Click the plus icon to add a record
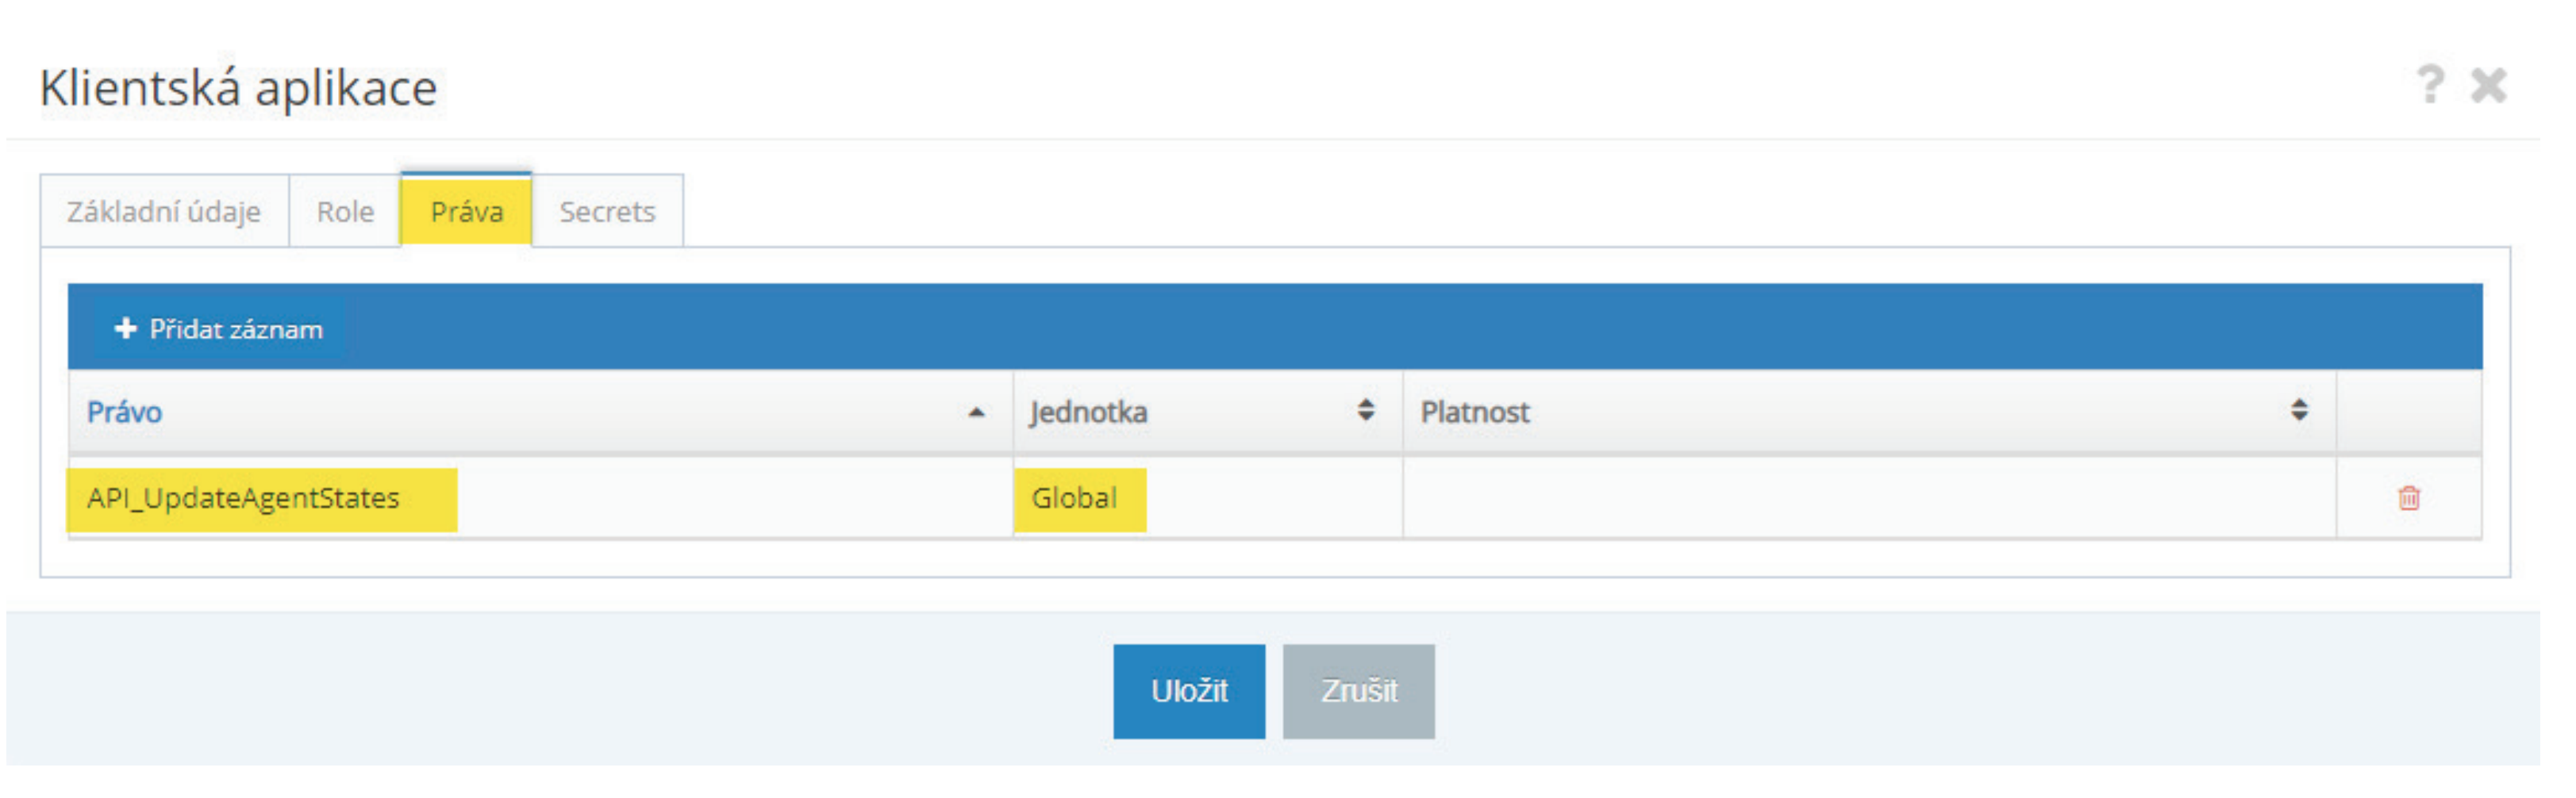Screen dimensions: 2576x798 coord(125,329)
